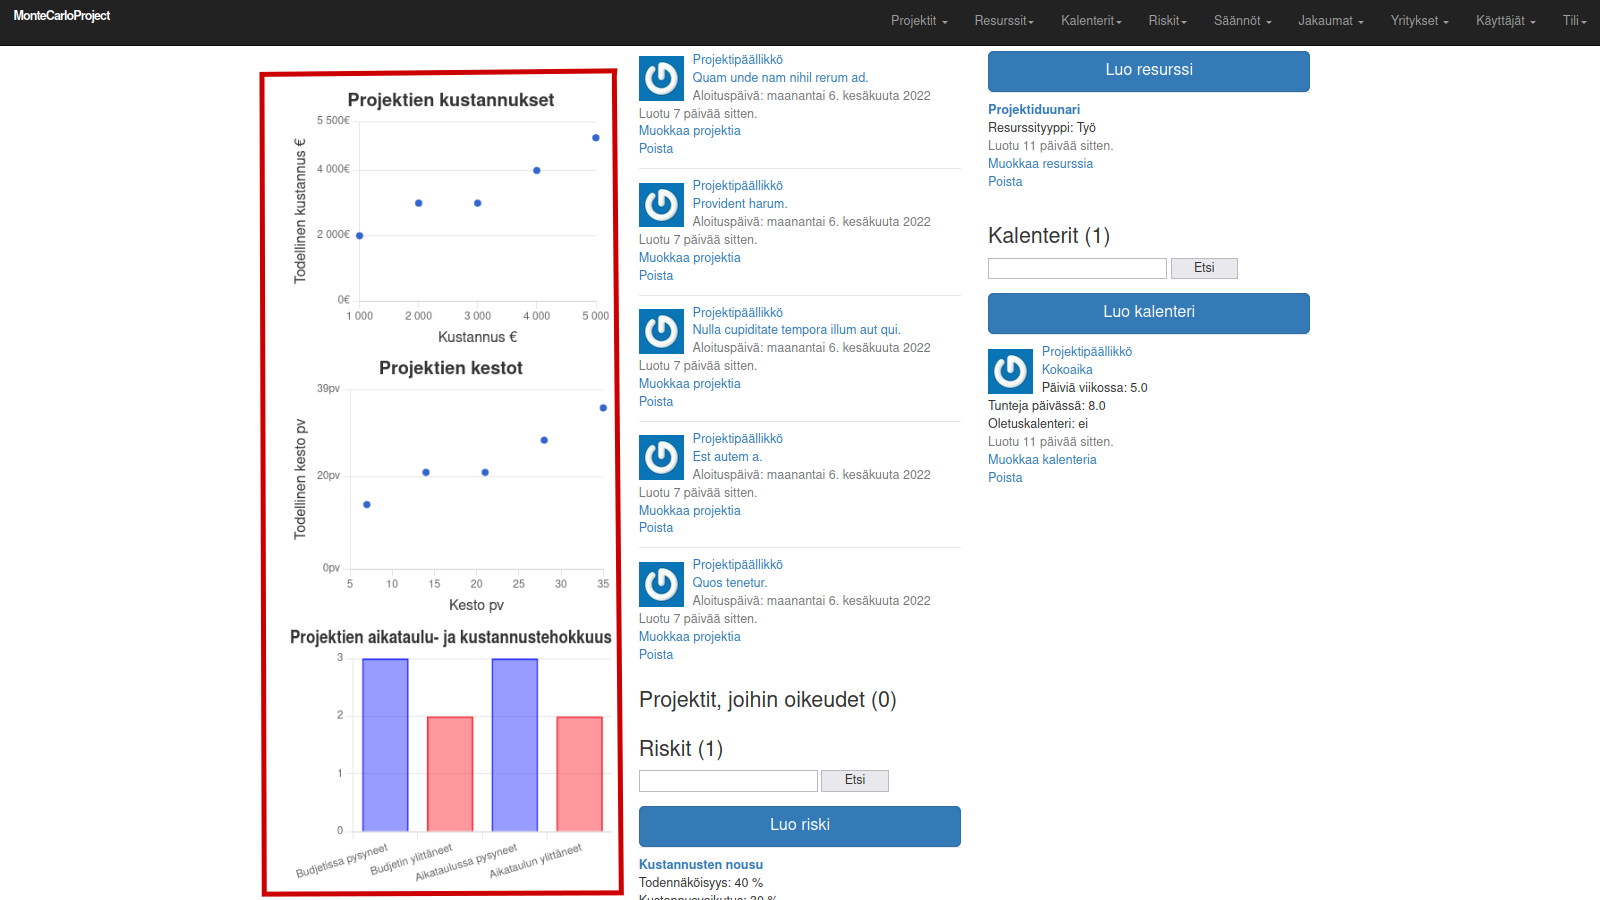Viewport: 1600px width, 900px height.
Task: Open the Yritykset navigation menu
Action: 1419,21
